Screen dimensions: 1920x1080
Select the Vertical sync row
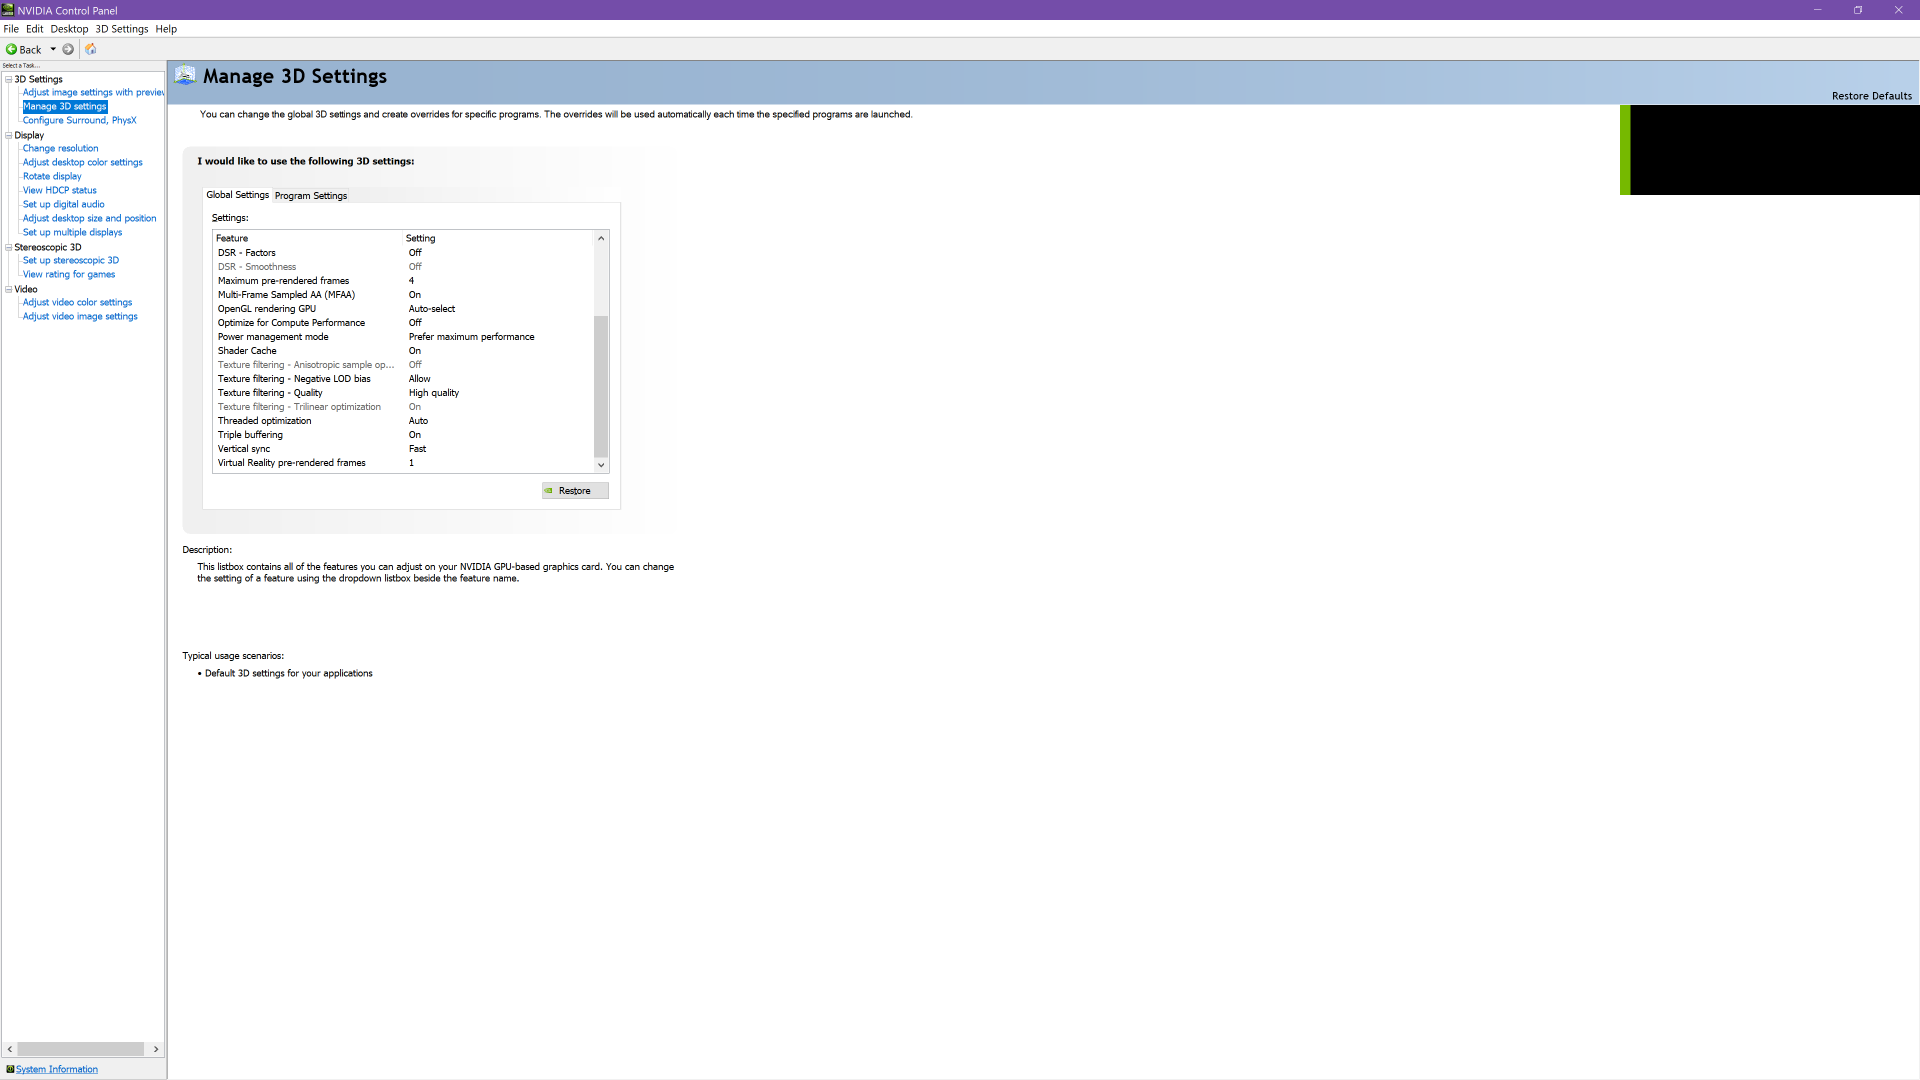[404, 449]
